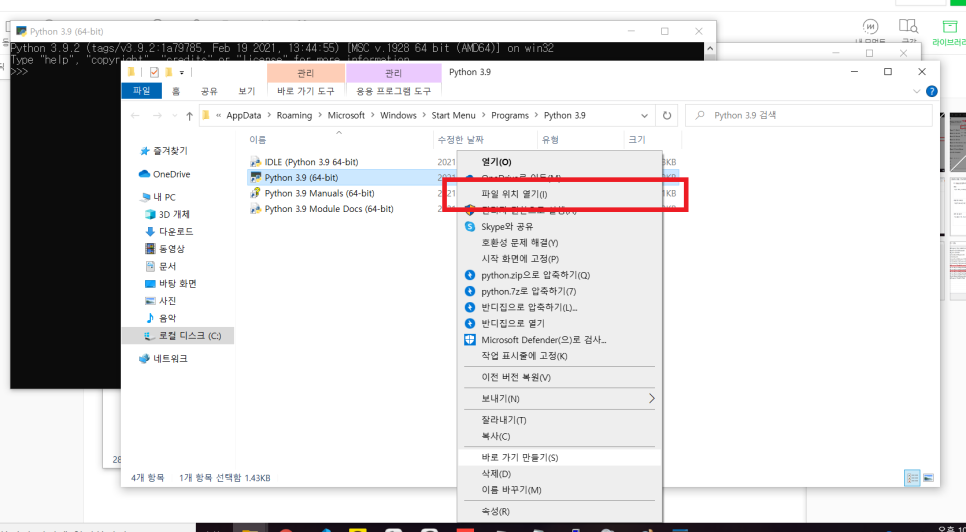Click the Python console scrollbar up arrow
This screenshot has height=532, width=966.
coord(710,49)
